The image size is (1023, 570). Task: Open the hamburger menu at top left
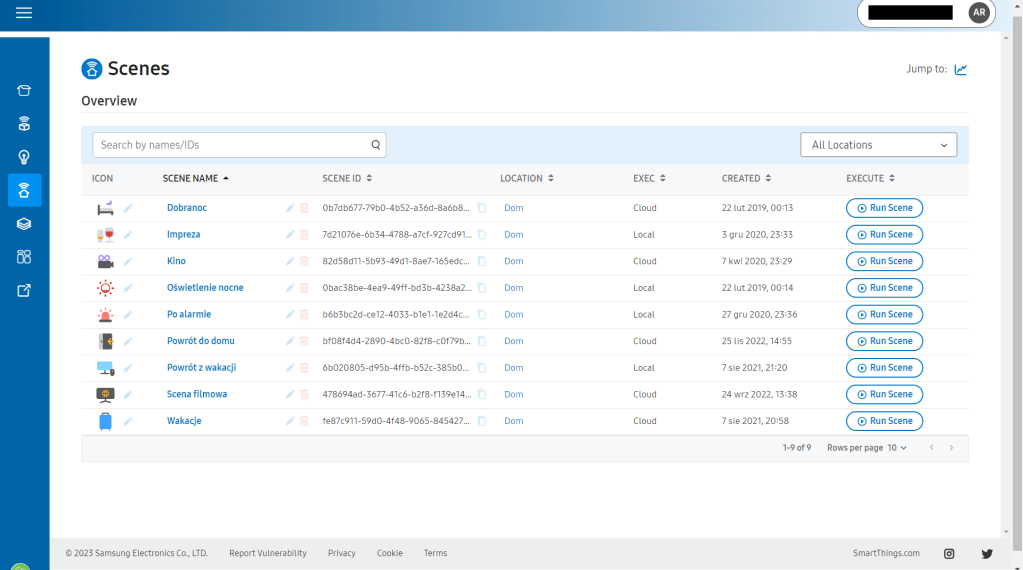24,13
